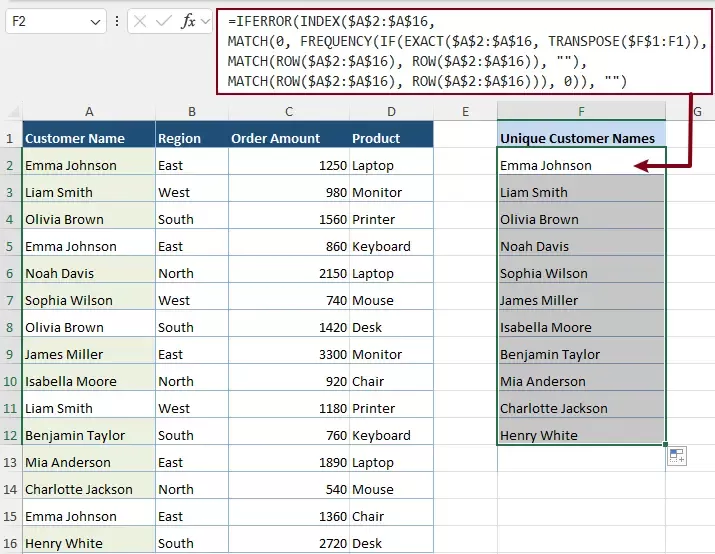
Task: Select column E header
Action: point(465,111)
